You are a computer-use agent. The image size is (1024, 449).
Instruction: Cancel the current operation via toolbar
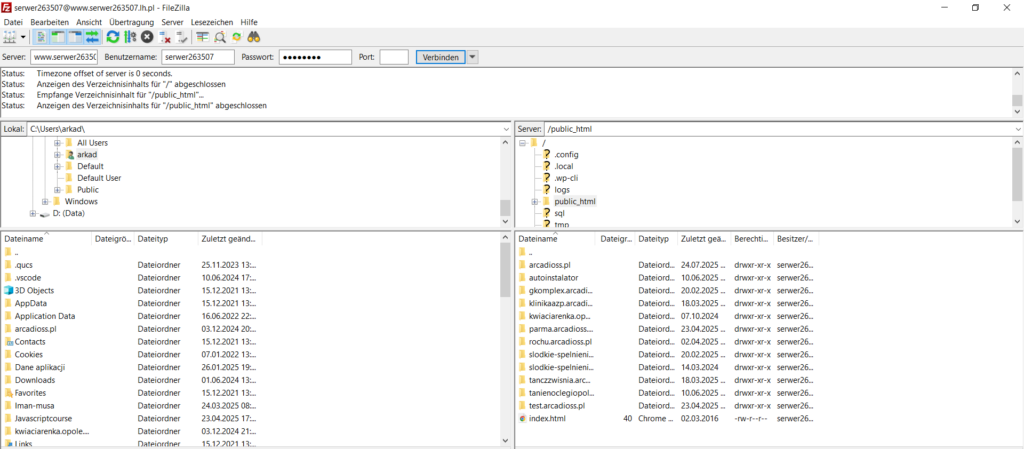147,37
